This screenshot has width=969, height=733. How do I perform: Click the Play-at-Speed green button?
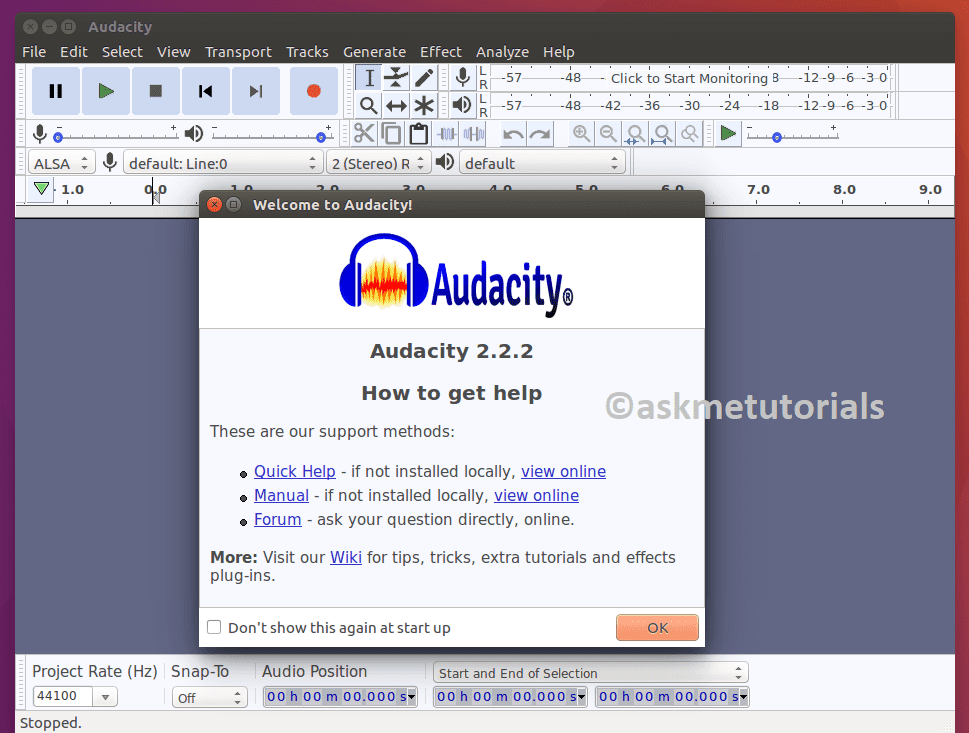[x=729, y=133]
